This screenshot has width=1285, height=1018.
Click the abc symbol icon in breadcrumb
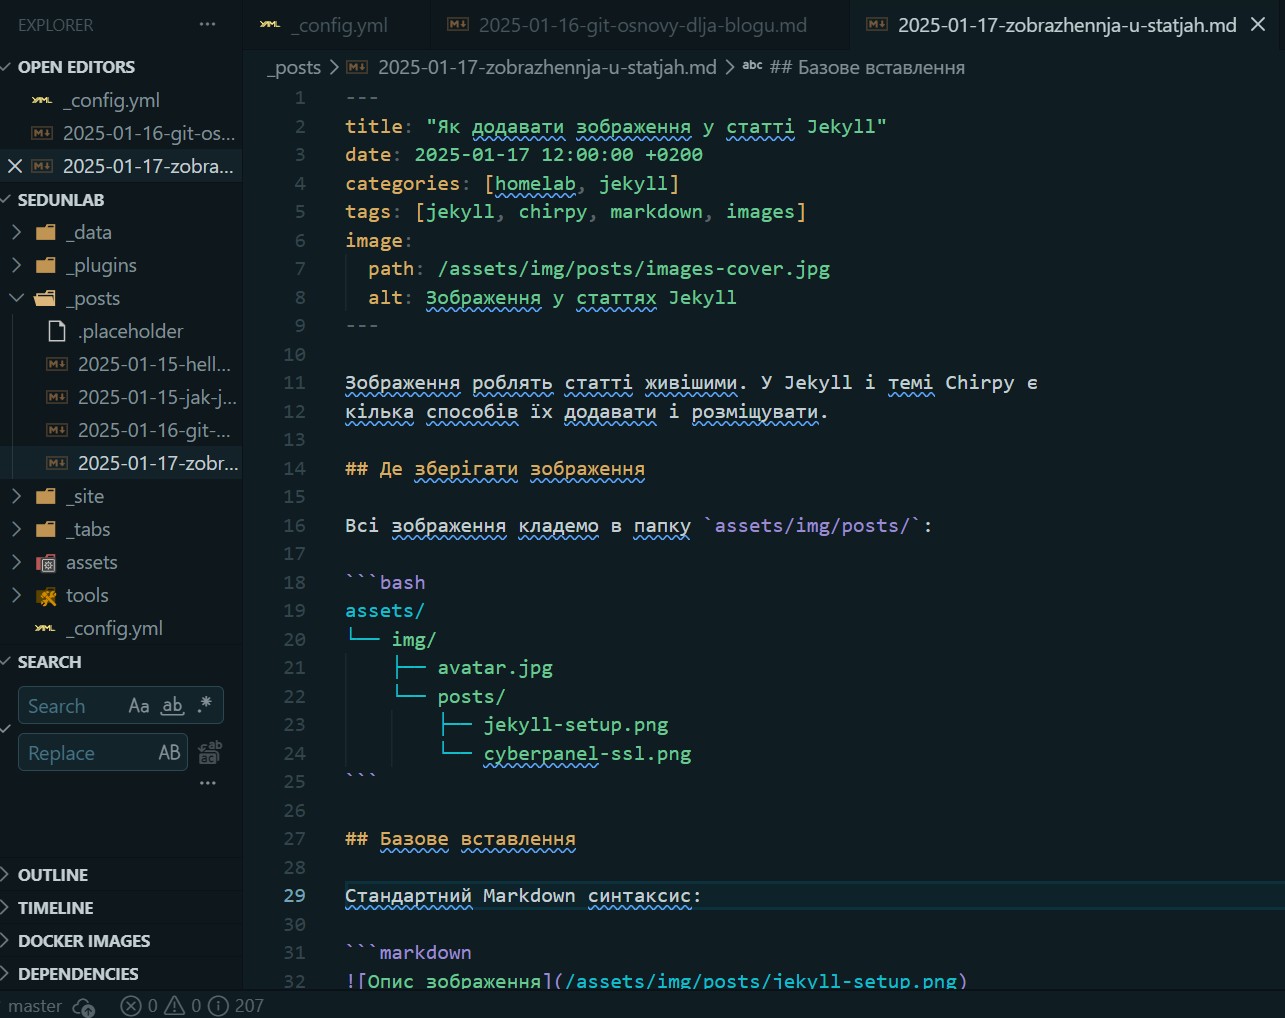click(x=752, y=65)
